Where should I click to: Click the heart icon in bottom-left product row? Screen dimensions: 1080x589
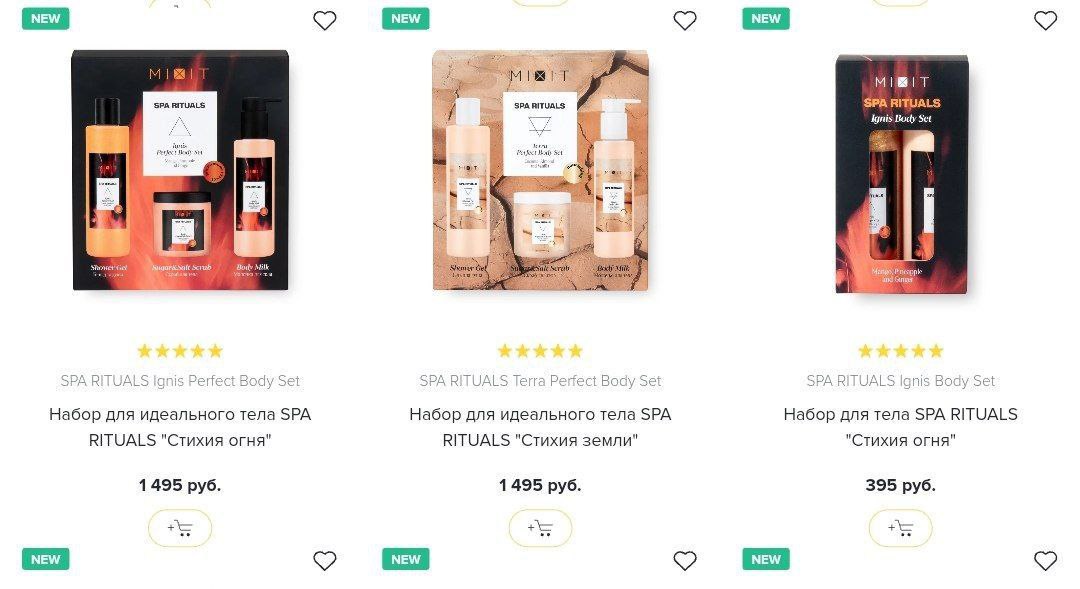(x=324, y=561)
